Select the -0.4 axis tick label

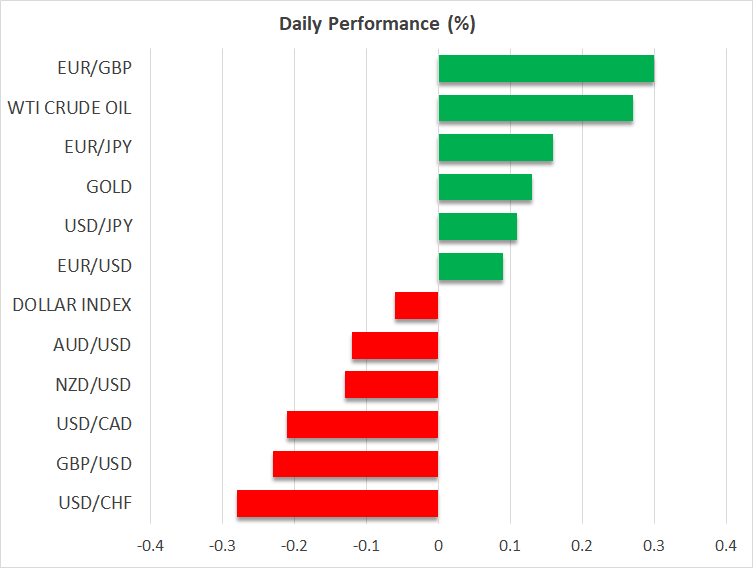point(150,546)
